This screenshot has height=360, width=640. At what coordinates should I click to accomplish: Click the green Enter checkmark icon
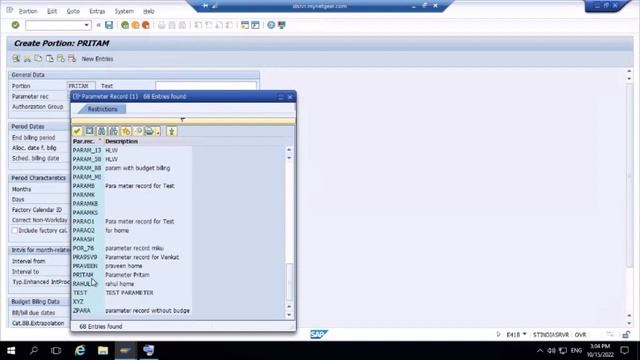click(x=16, y=25)
